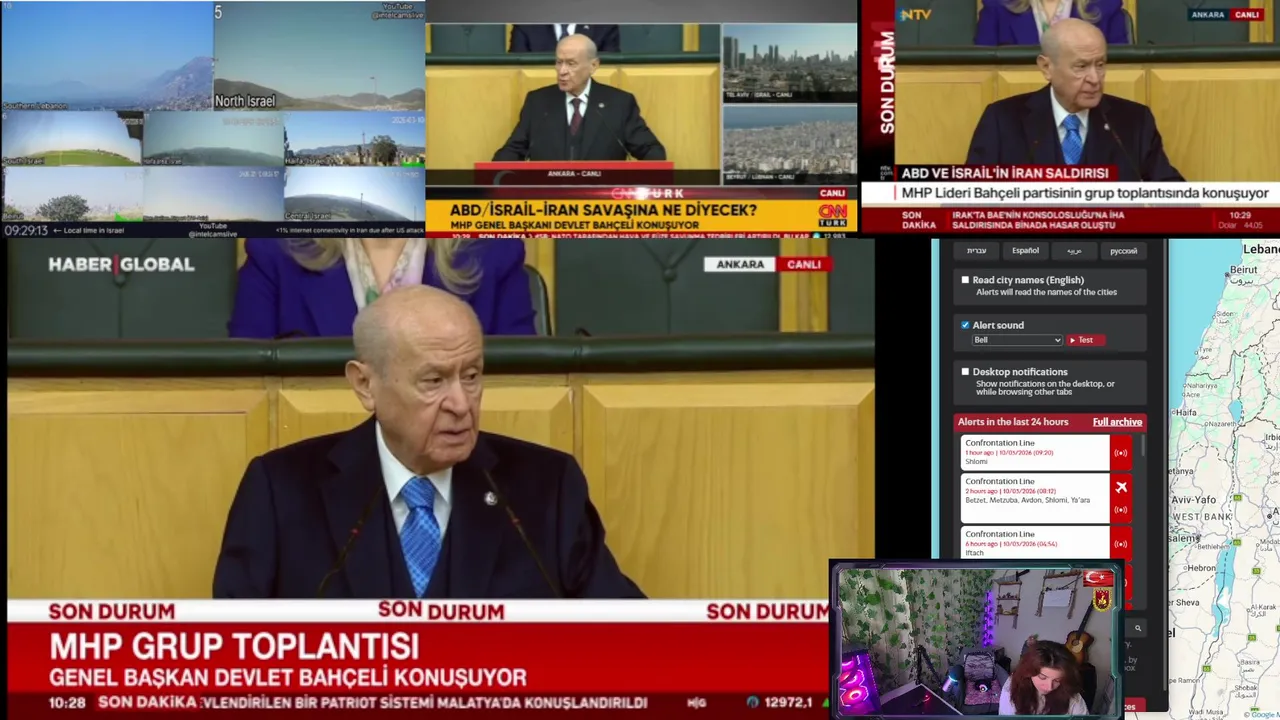The height and width of the screenshot is (720, 1280).
Task: Click the ANKARA badge on Haber Global
Action: pos(740,264)
